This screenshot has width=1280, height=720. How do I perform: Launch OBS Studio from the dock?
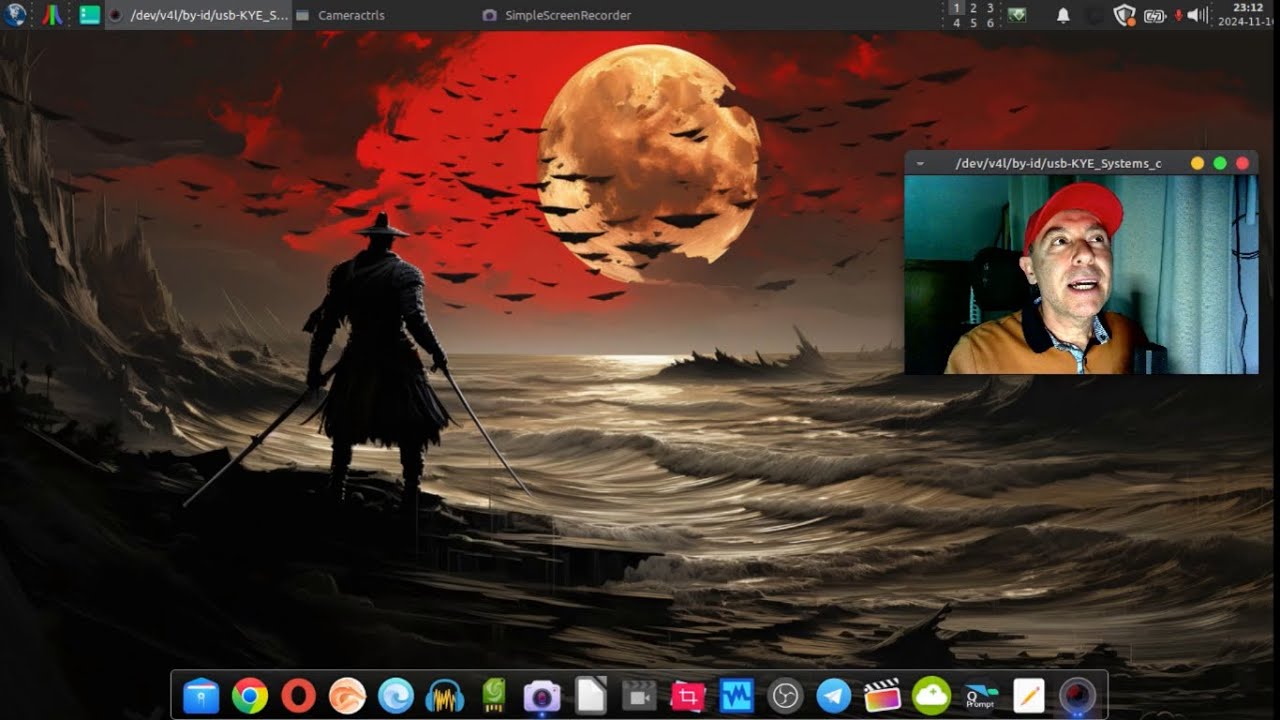tap(785, 695)
